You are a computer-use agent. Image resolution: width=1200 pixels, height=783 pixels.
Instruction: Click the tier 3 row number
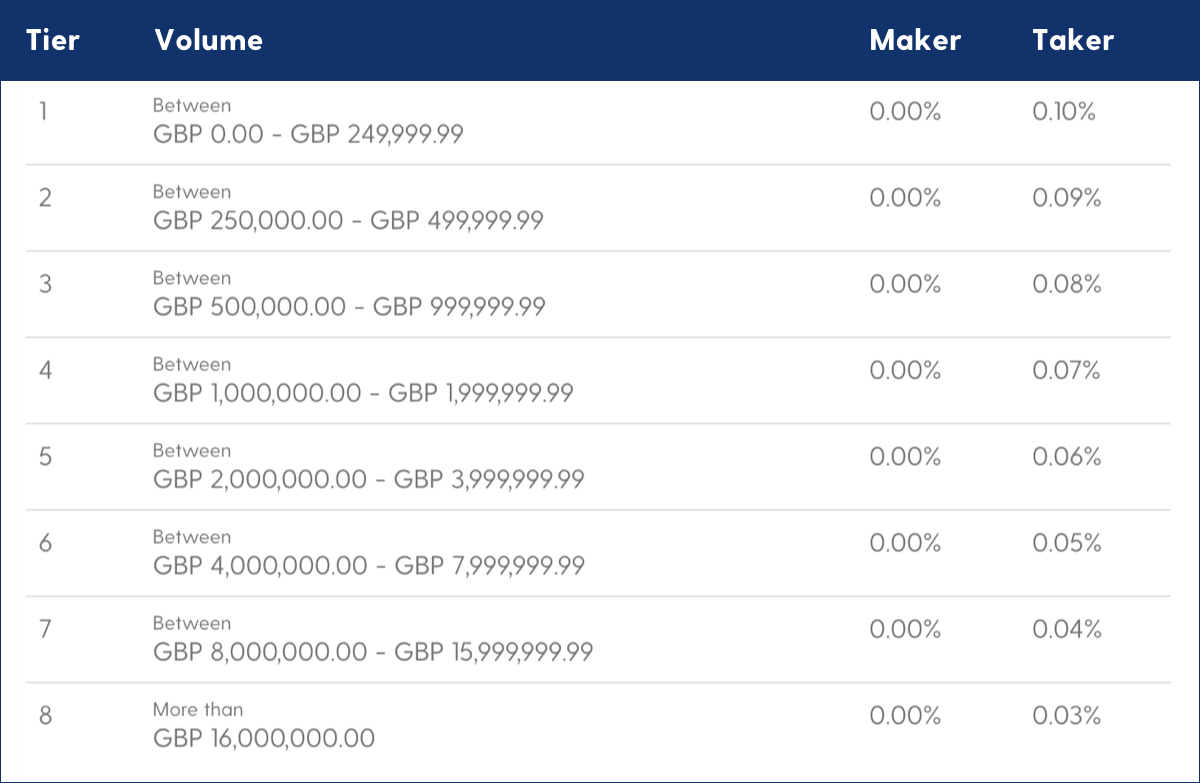pyautogui.click(x=45, y=284)
